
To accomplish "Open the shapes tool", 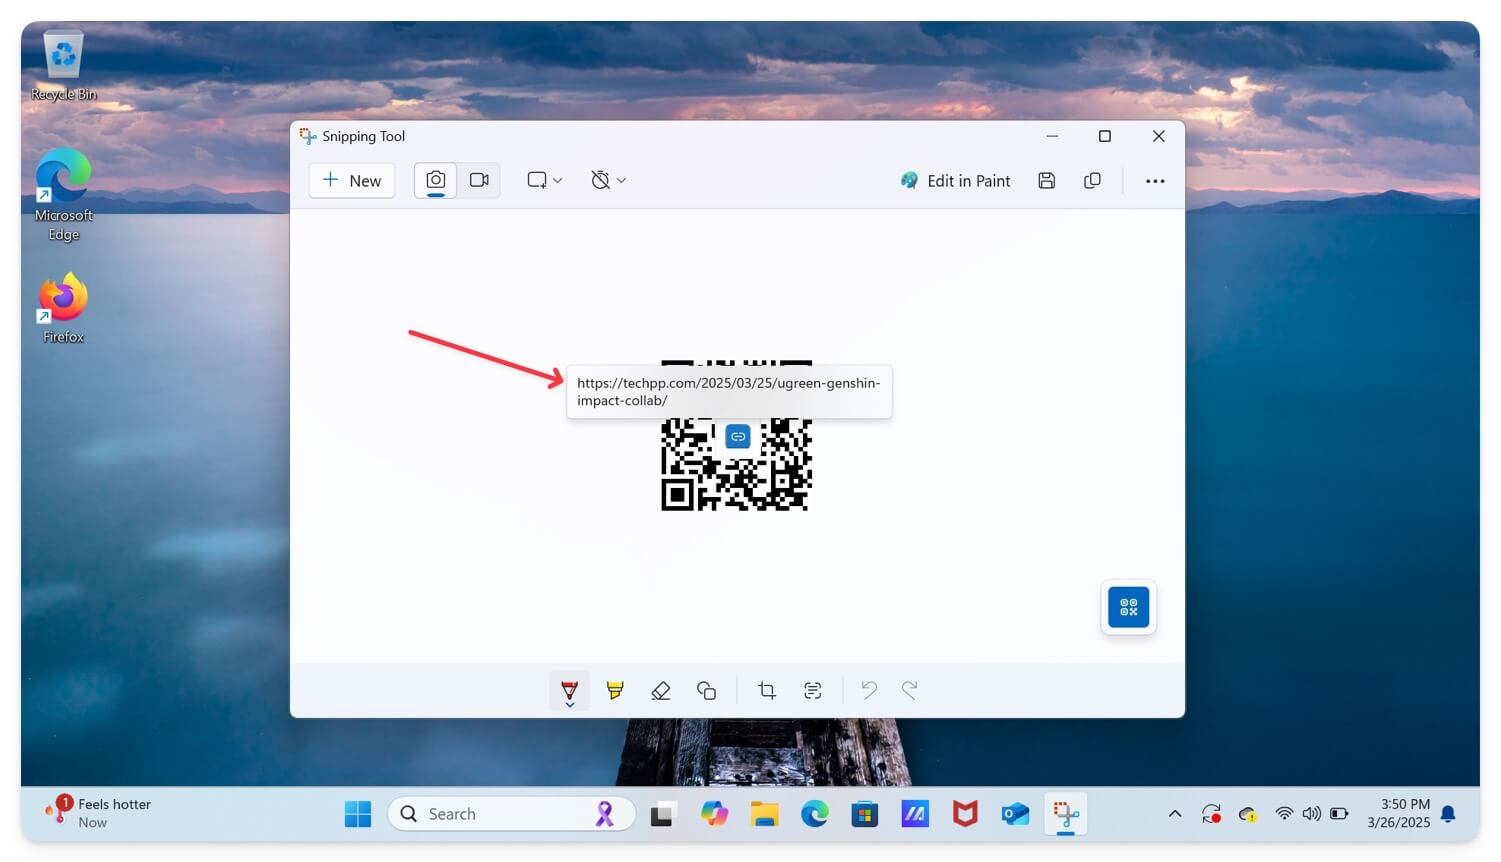I will [707, 690].
